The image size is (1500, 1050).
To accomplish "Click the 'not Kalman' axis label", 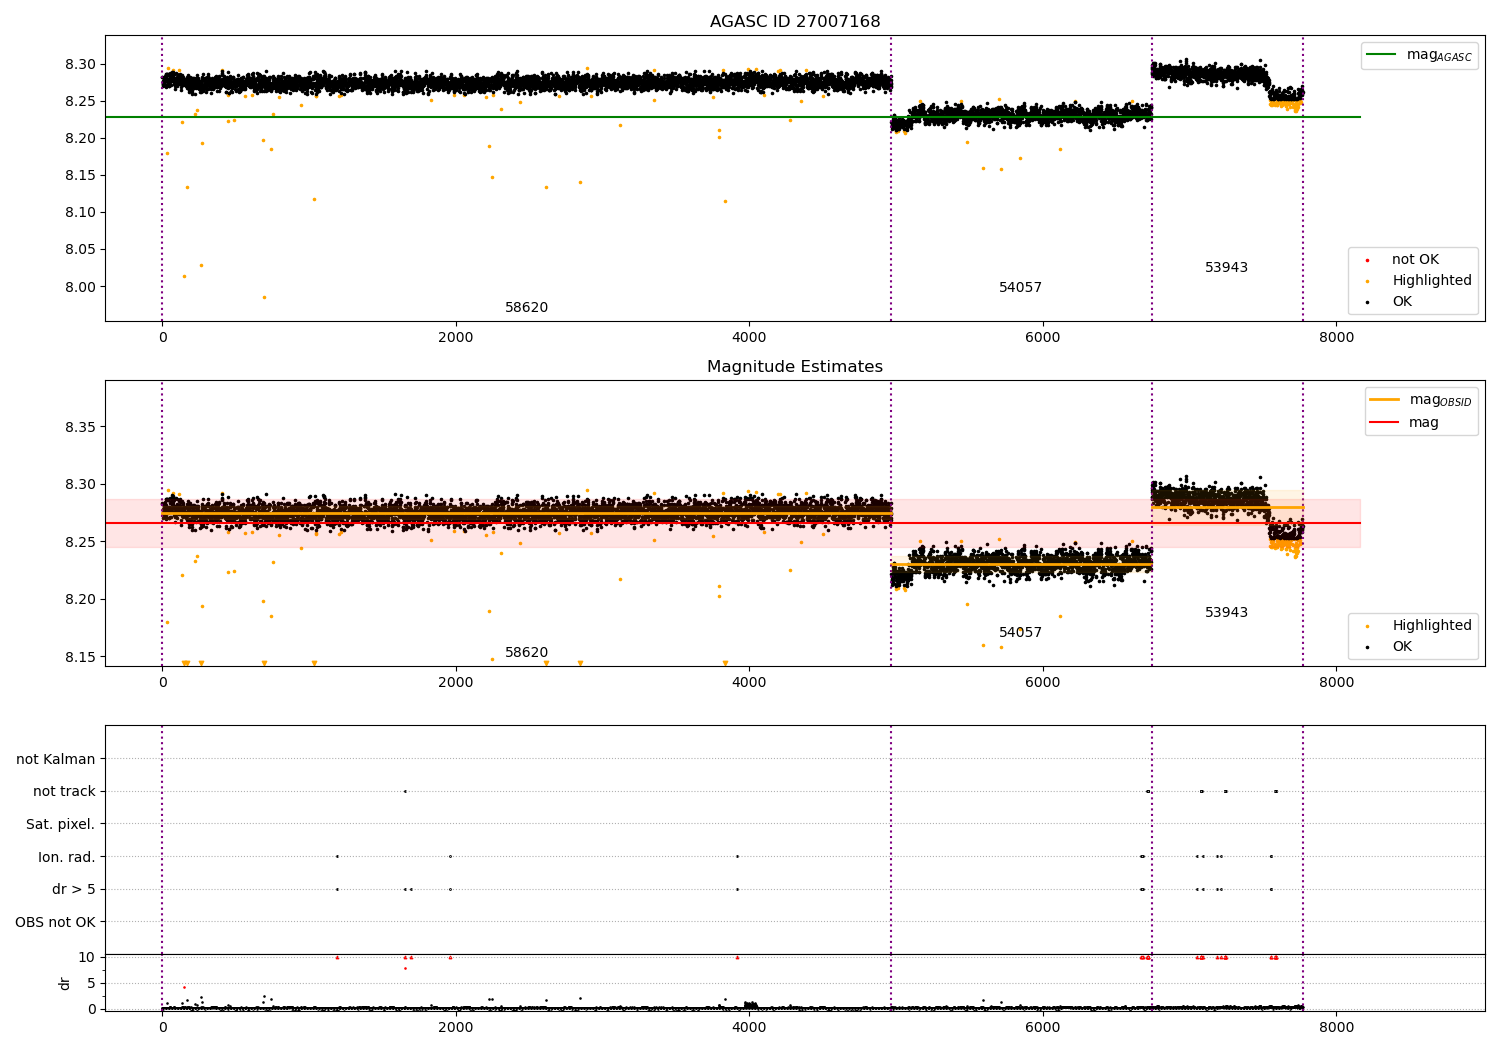I will pyautogui.click(x=56, y=759).
